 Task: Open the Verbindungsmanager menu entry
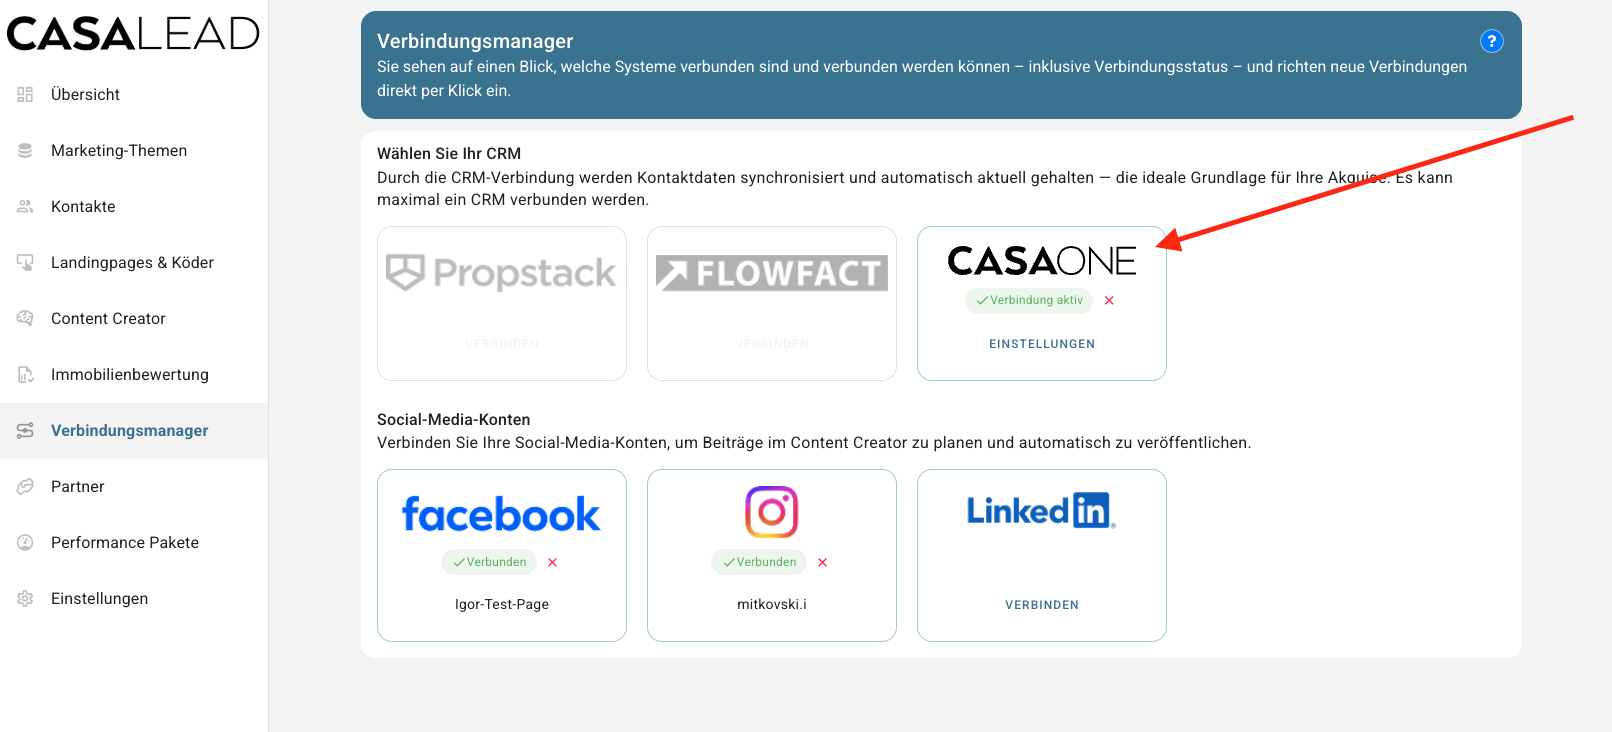pos(130,430)
